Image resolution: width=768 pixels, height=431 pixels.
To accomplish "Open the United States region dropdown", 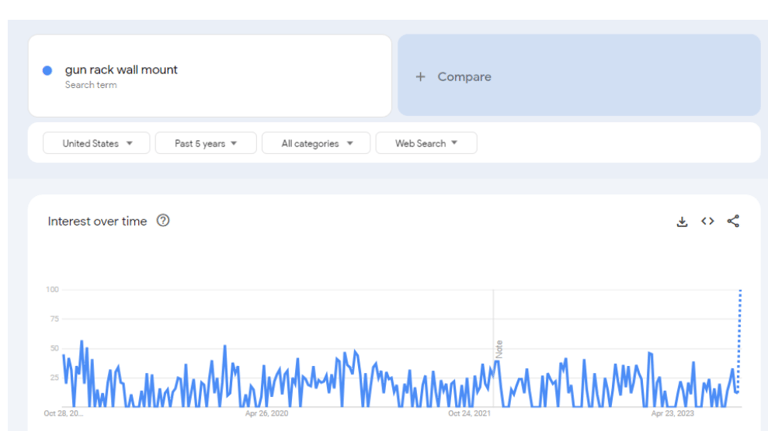I will tap(96, 143).
